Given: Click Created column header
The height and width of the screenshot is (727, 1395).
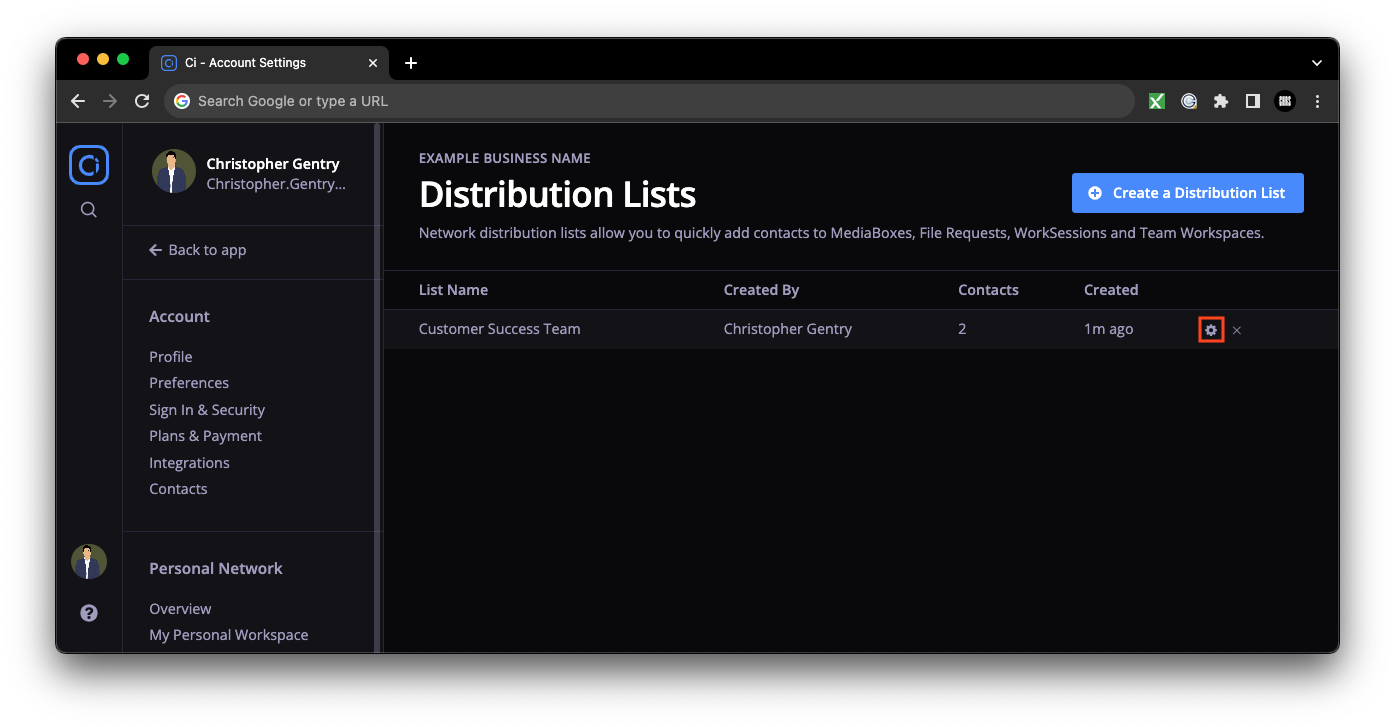Looking at the screenshot, I should (x=1111, y=290).
